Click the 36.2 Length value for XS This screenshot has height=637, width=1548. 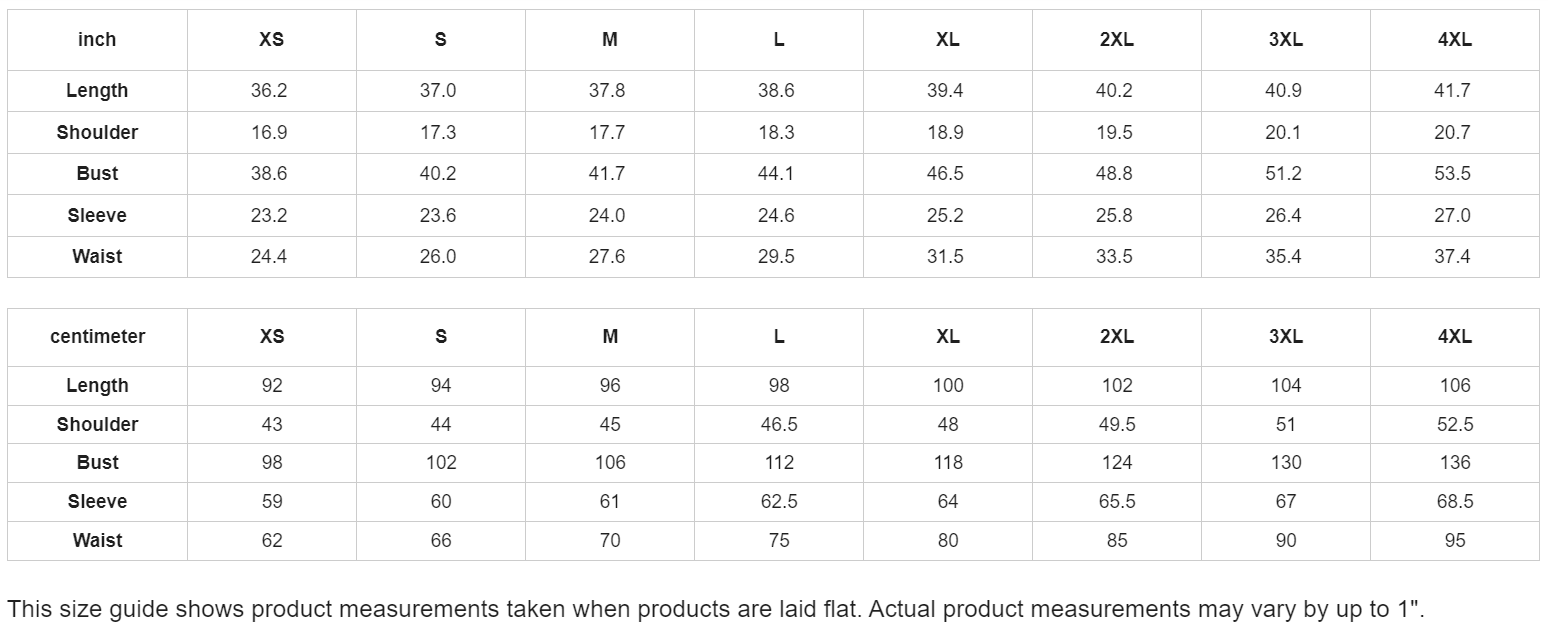point(269,91)
